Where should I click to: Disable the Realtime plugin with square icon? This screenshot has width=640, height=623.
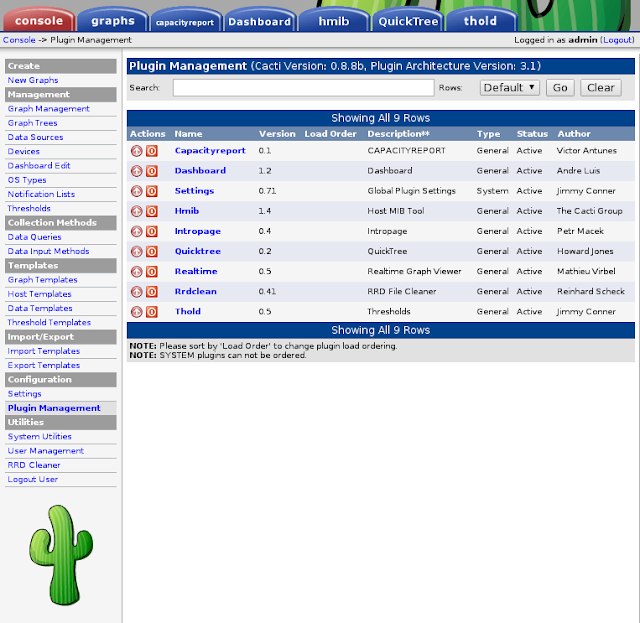[x=152, y=272]
